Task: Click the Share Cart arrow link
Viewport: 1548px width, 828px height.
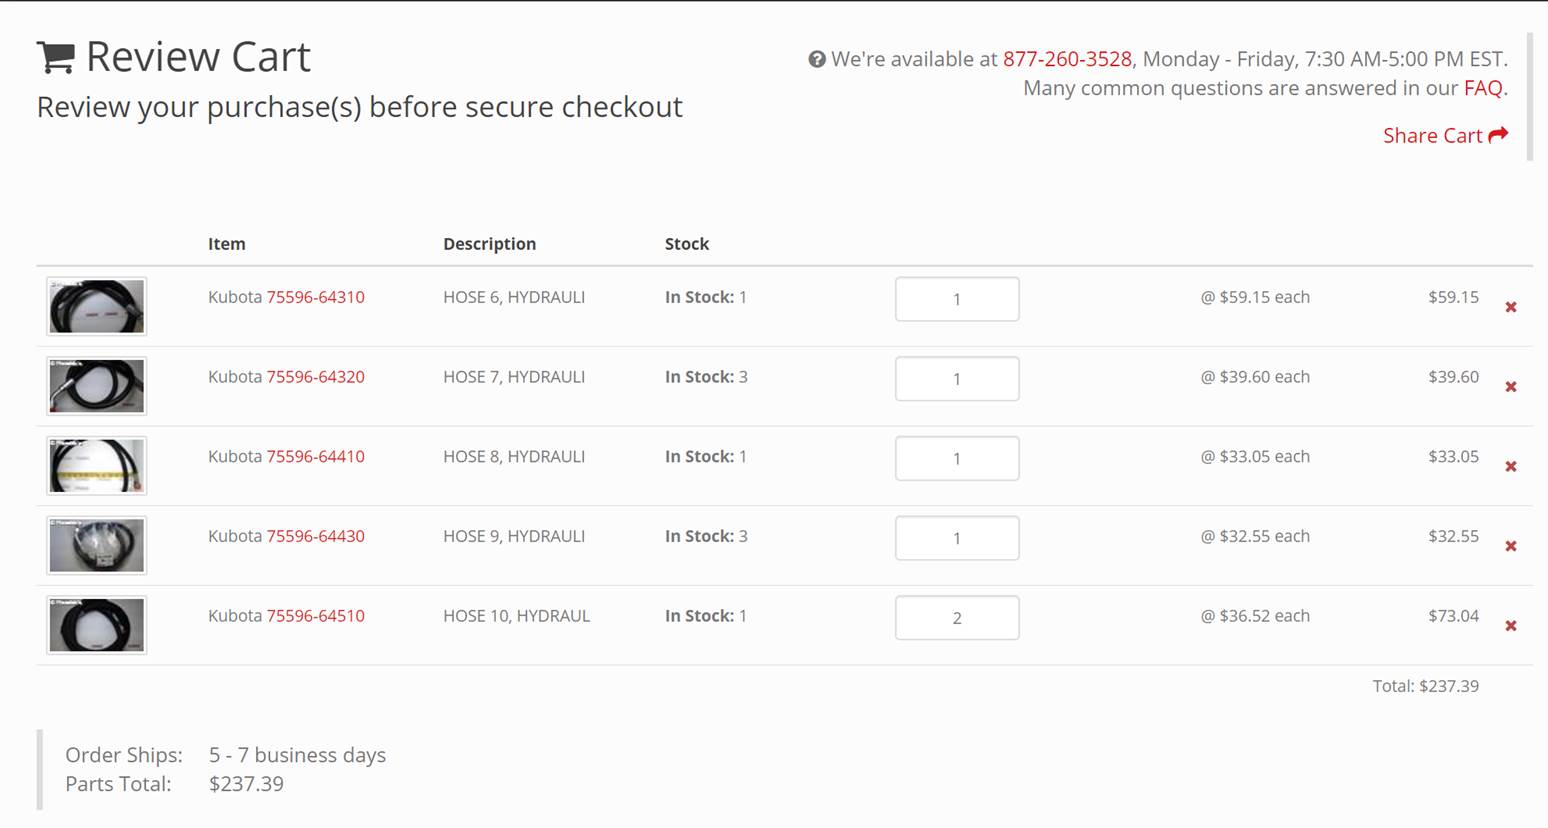Action: [1444, 135]
